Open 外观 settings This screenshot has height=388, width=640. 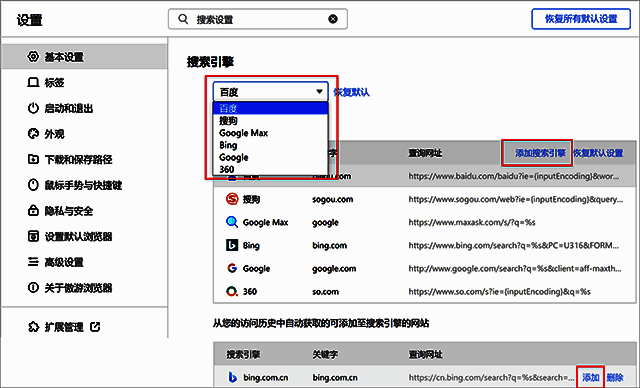(x=54, y=134)
